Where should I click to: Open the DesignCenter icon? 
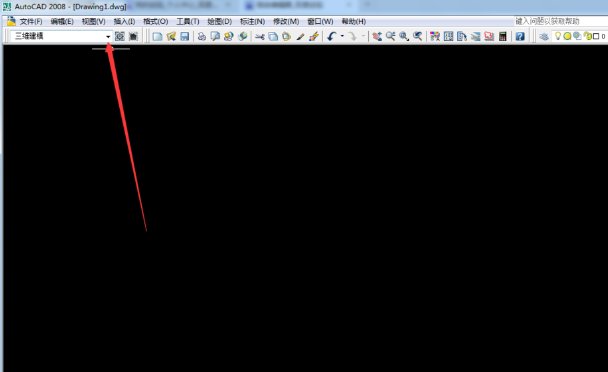[449, 36]
